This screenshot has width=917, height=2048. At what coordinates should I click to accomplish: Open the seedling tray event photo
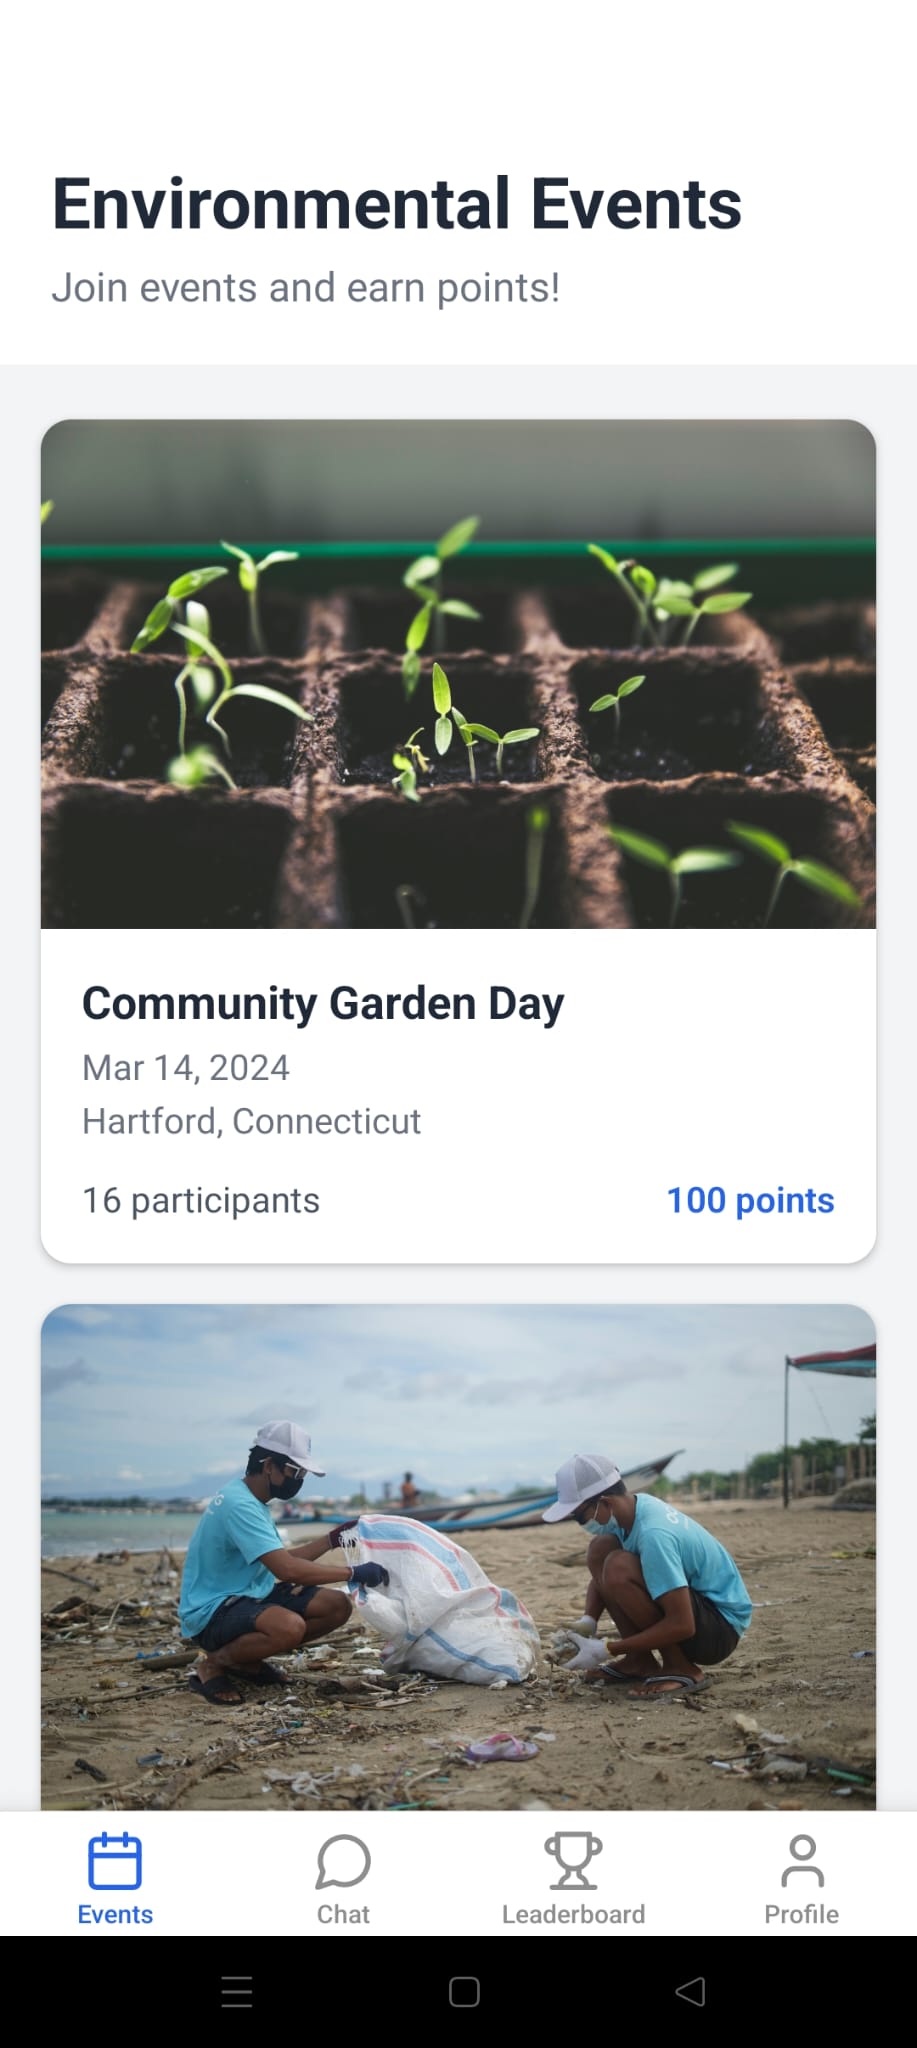coord(458,674)
